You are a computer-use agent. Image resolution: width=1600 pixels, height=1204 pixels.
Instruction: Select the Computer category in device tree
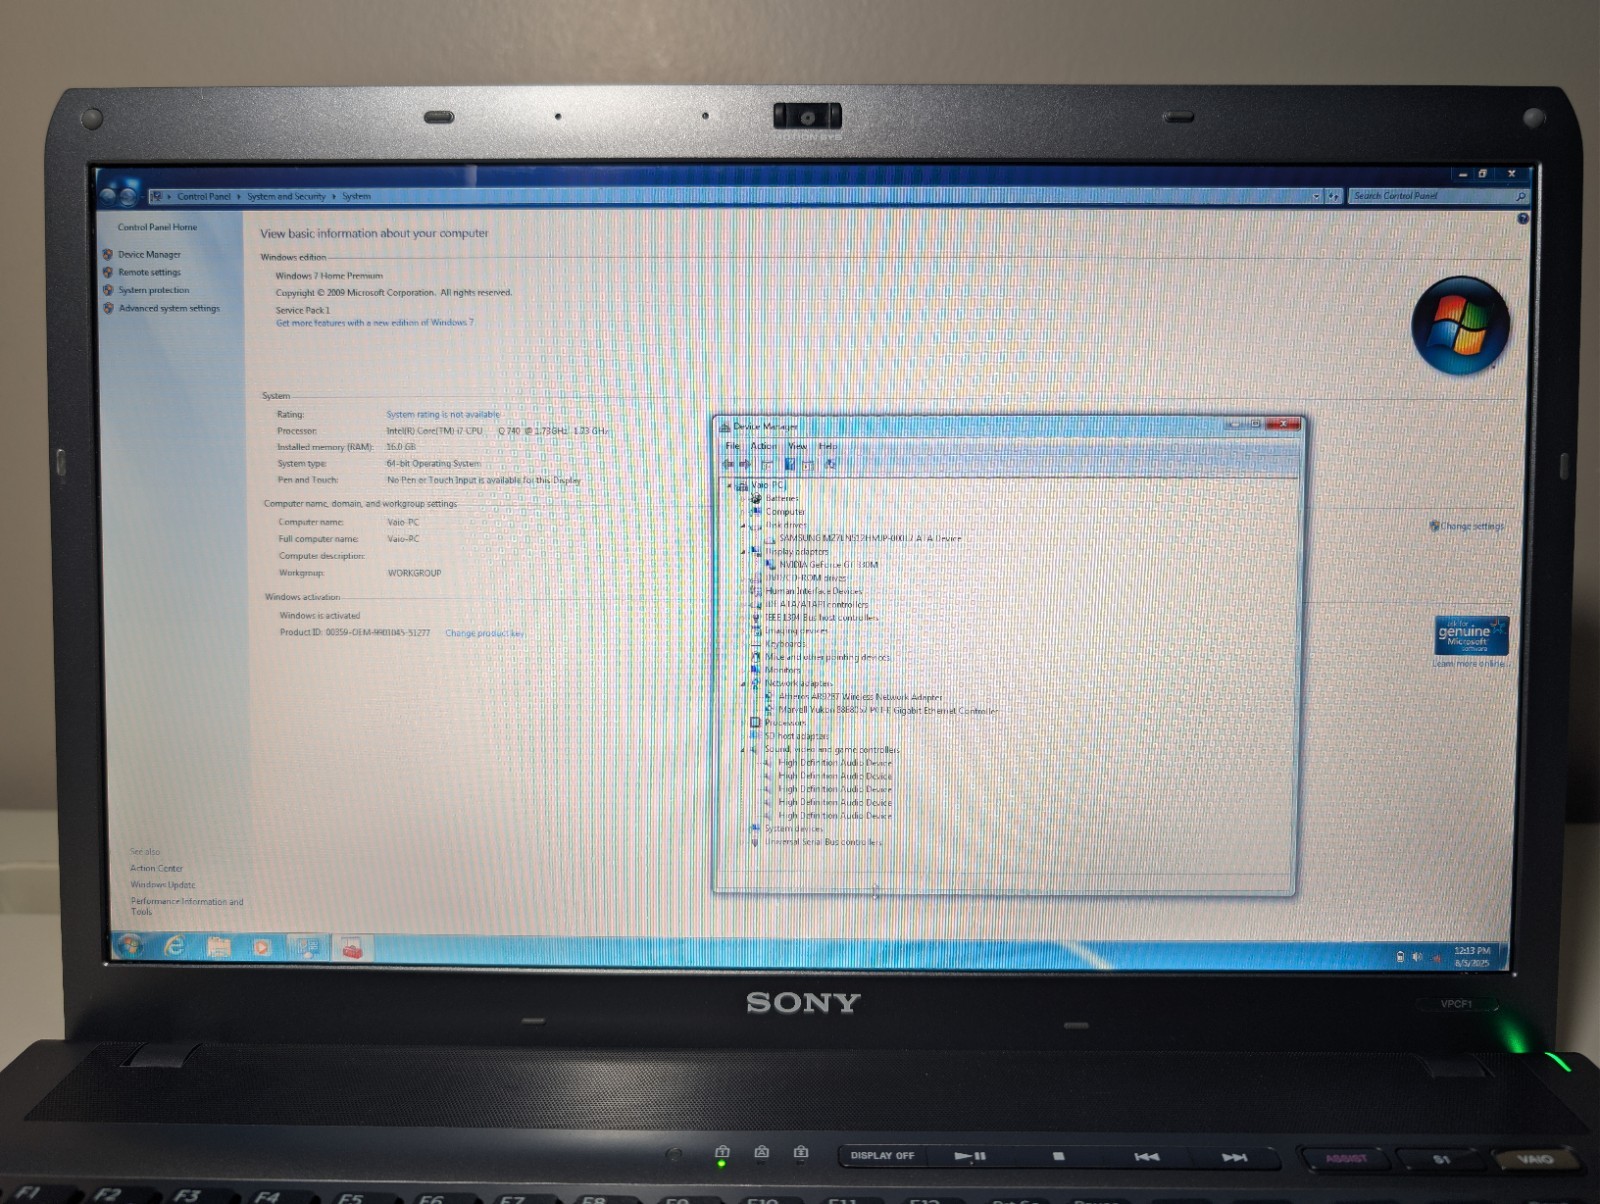(785, 512)
